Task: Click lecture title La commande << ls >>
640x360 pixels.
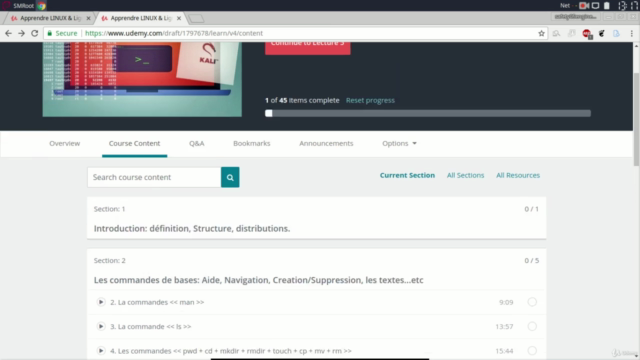Action: [151, 327]
